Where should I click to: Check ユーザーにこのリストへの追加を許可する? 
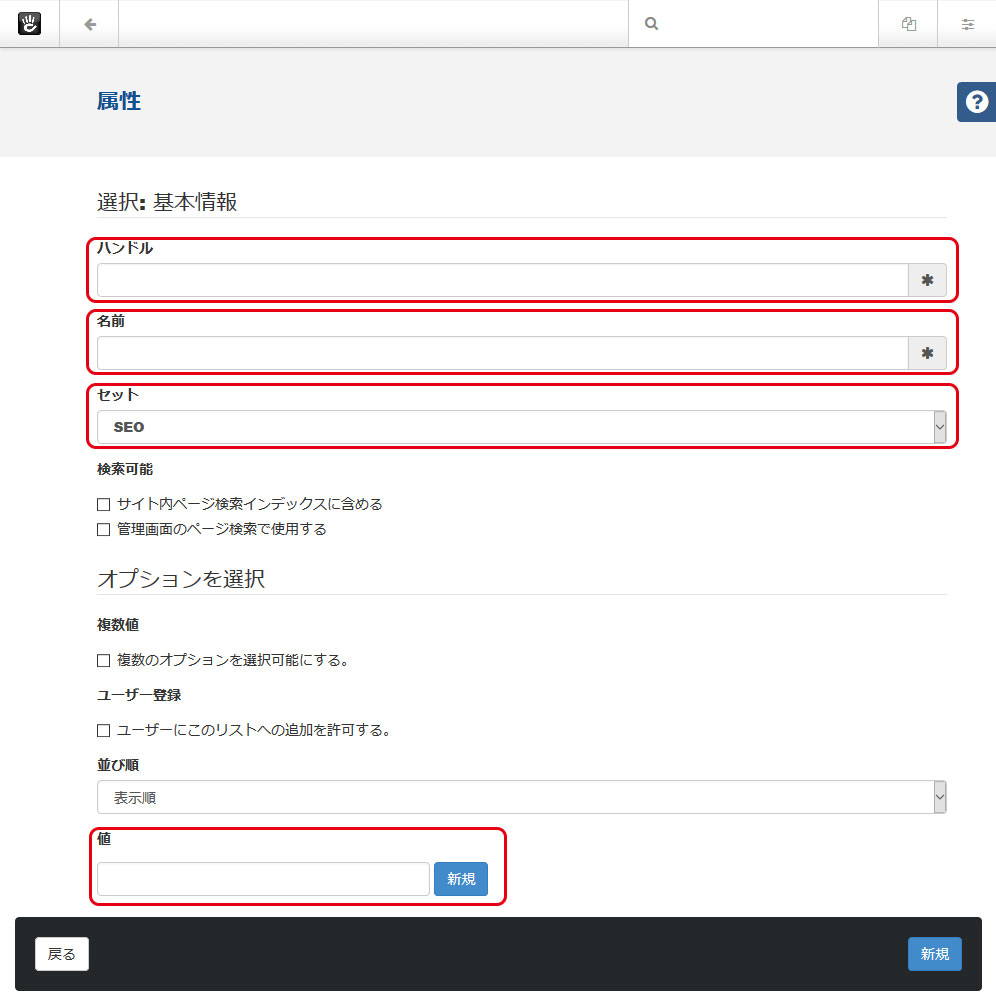coord(103,730)
